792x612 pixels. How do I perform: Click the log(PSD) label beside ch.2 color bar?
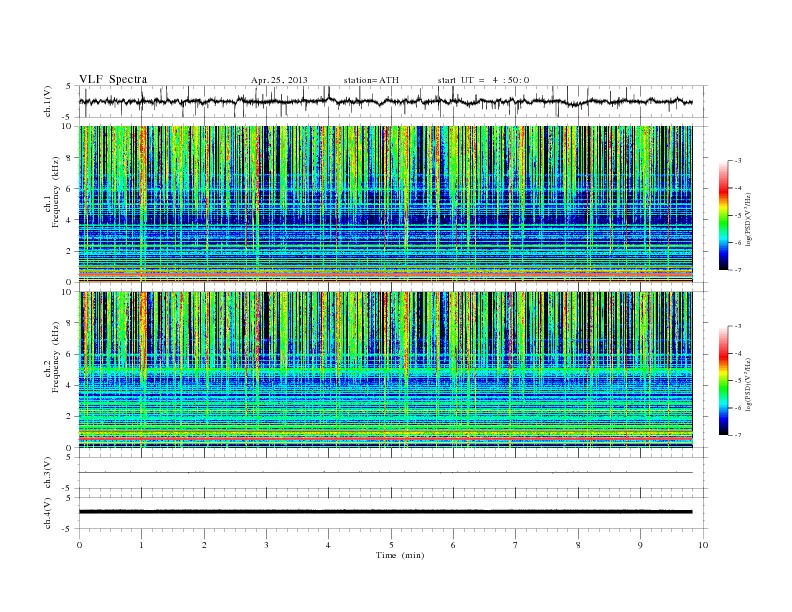[749, 384]
